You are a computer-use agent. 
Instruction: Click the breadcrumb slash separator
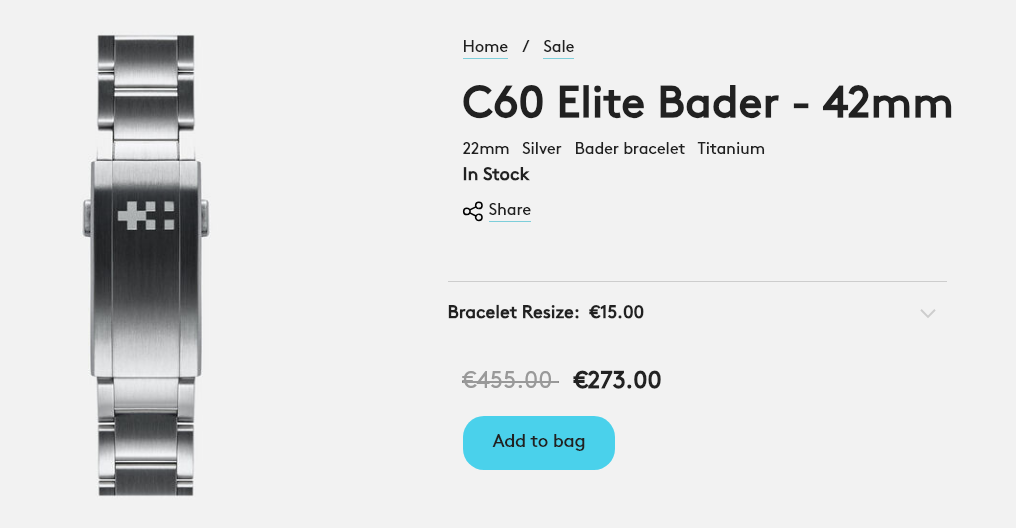tap(525, 47)
